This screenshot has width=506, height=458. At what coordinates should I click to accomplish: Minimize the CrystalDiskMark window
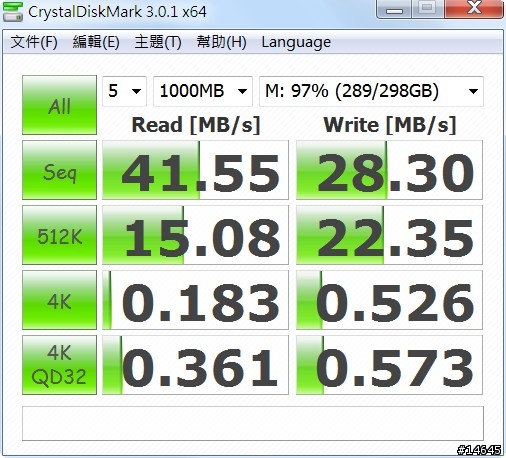(394, 9)
